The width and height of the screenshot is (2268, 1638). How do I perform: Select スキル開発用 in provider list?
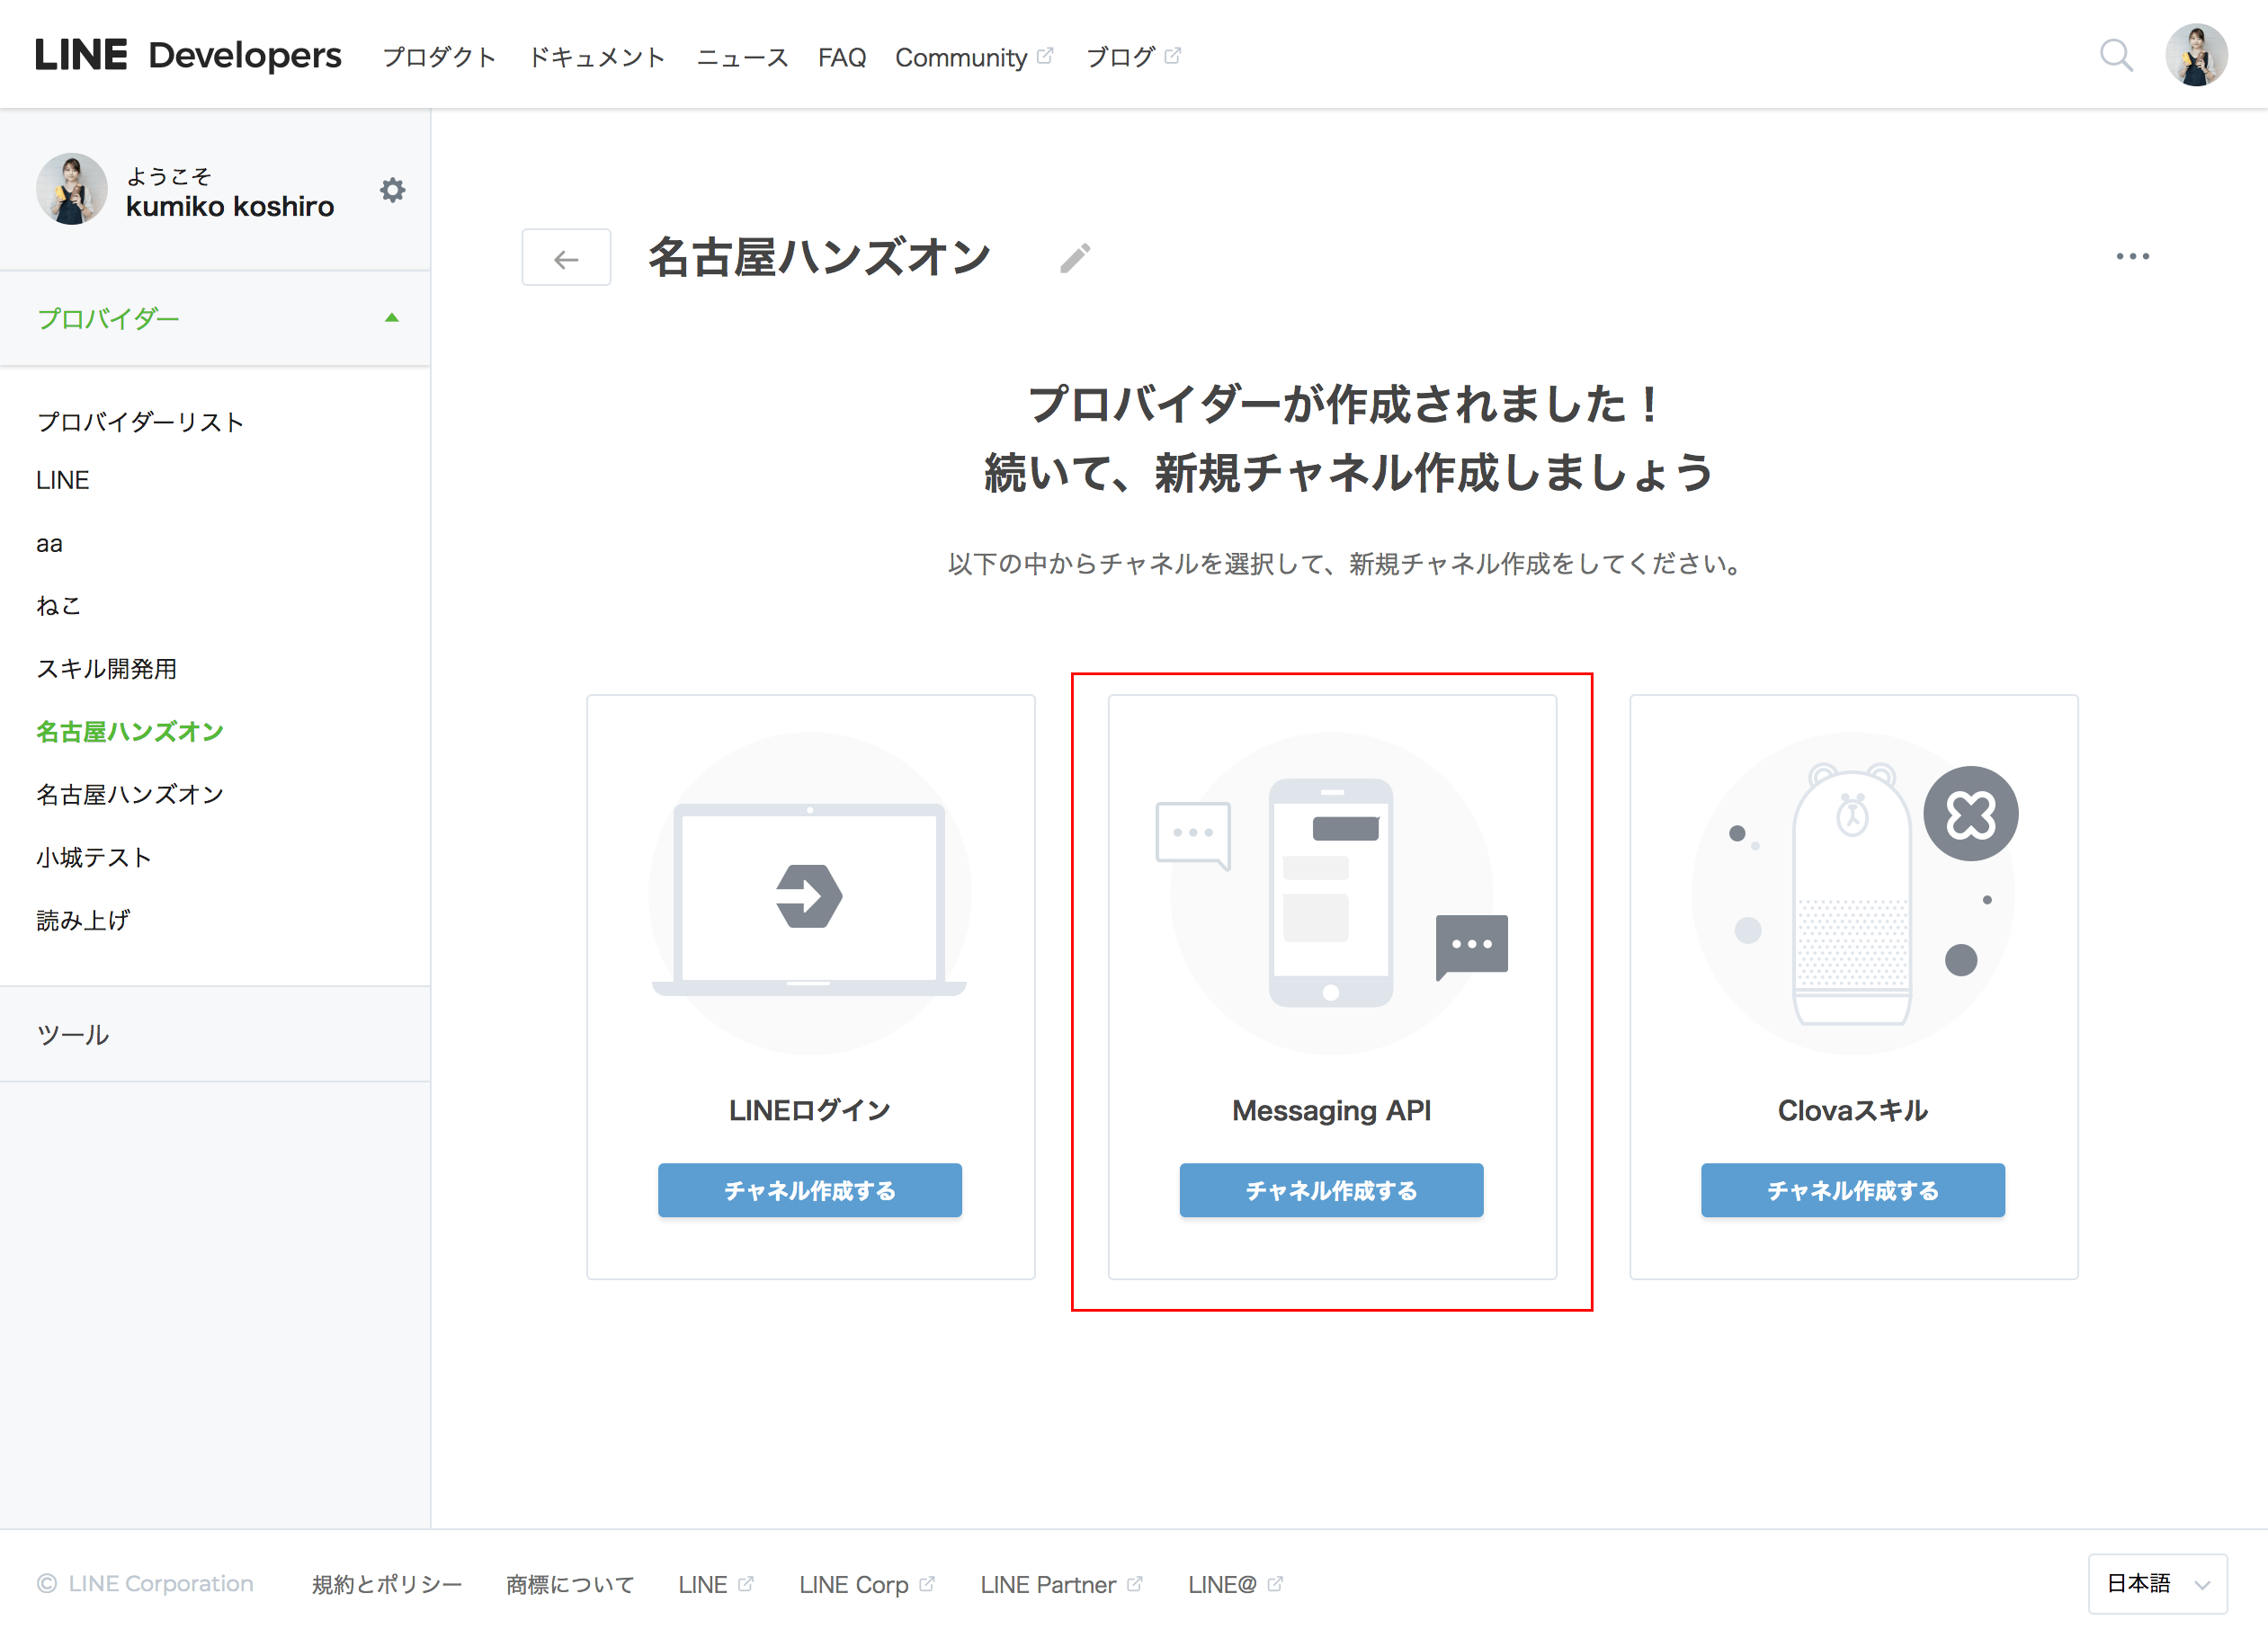pos(106,668)
